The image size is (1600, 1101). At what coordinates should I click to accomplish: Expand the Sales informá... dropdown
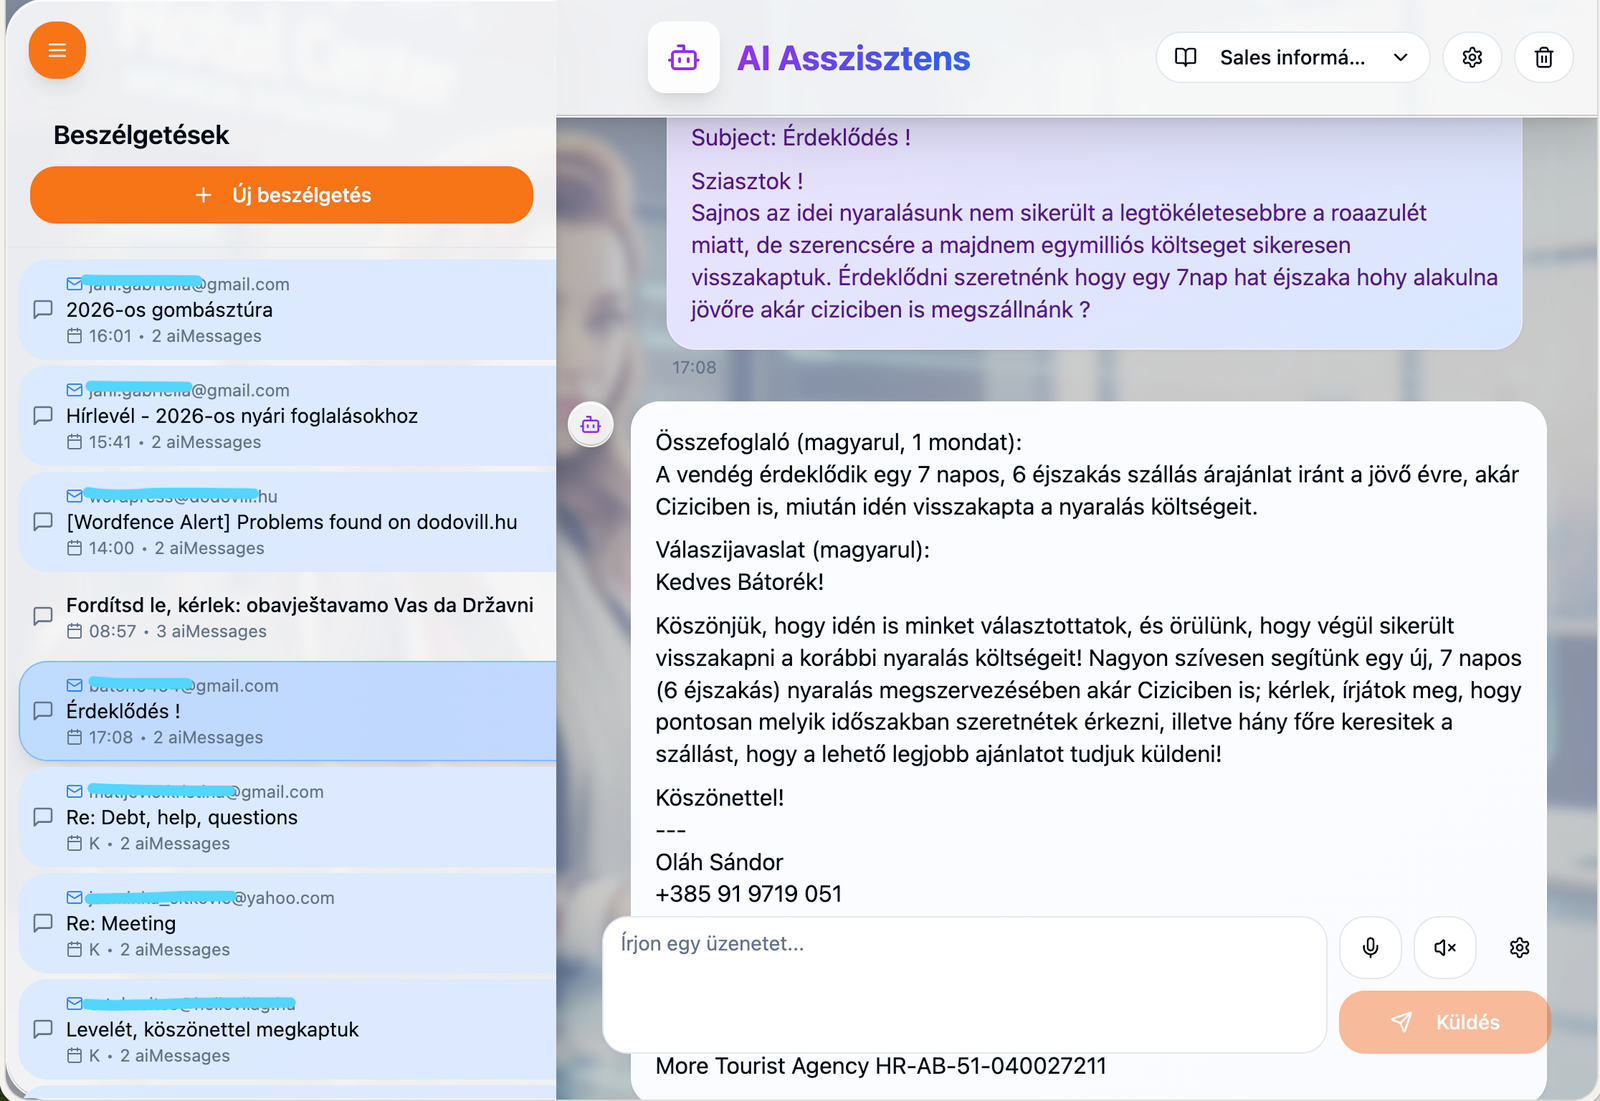(x=1291, y=58)
